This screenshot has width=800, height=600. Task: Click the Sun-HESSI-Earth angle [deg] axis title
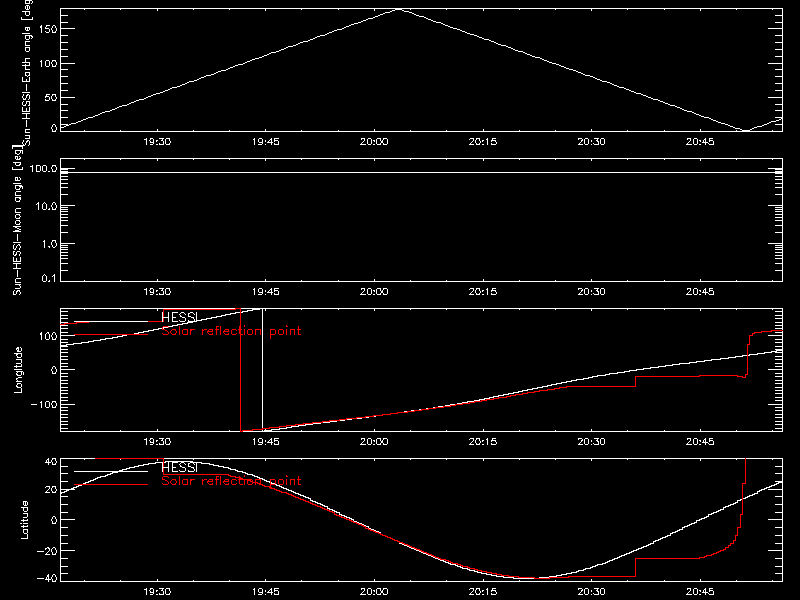pos(27,73)
